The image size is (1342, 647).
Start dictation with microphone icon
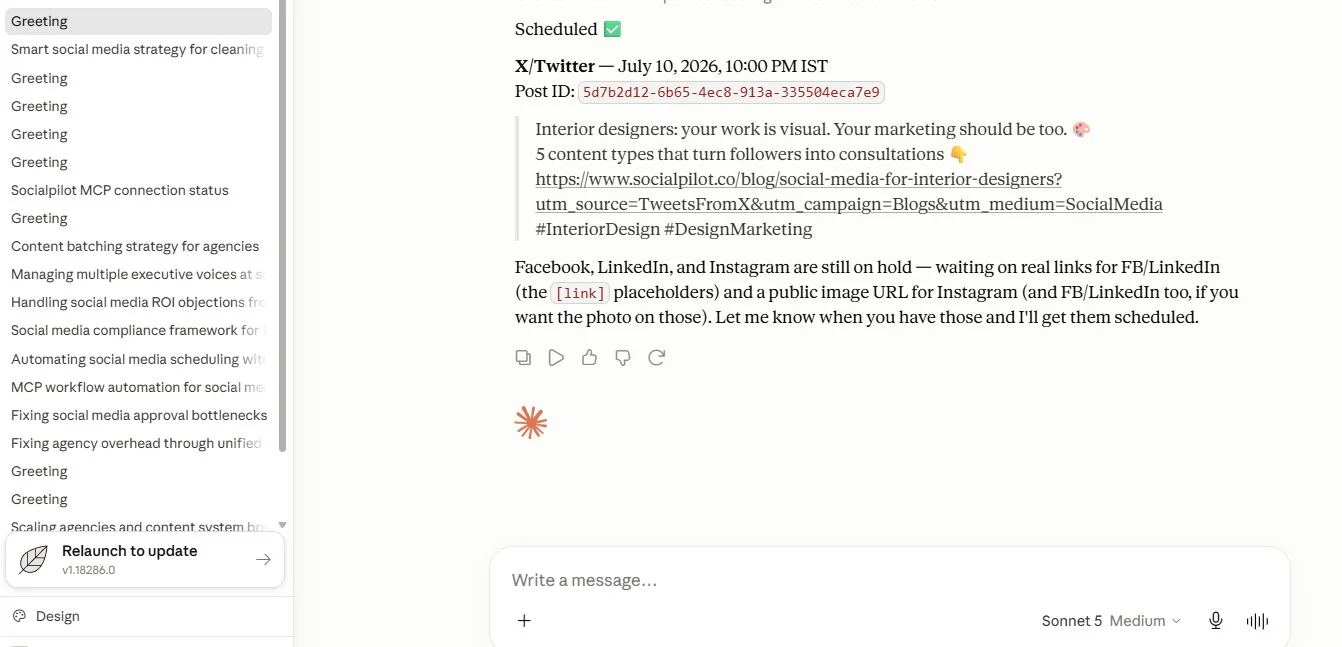coord(1216,621)
